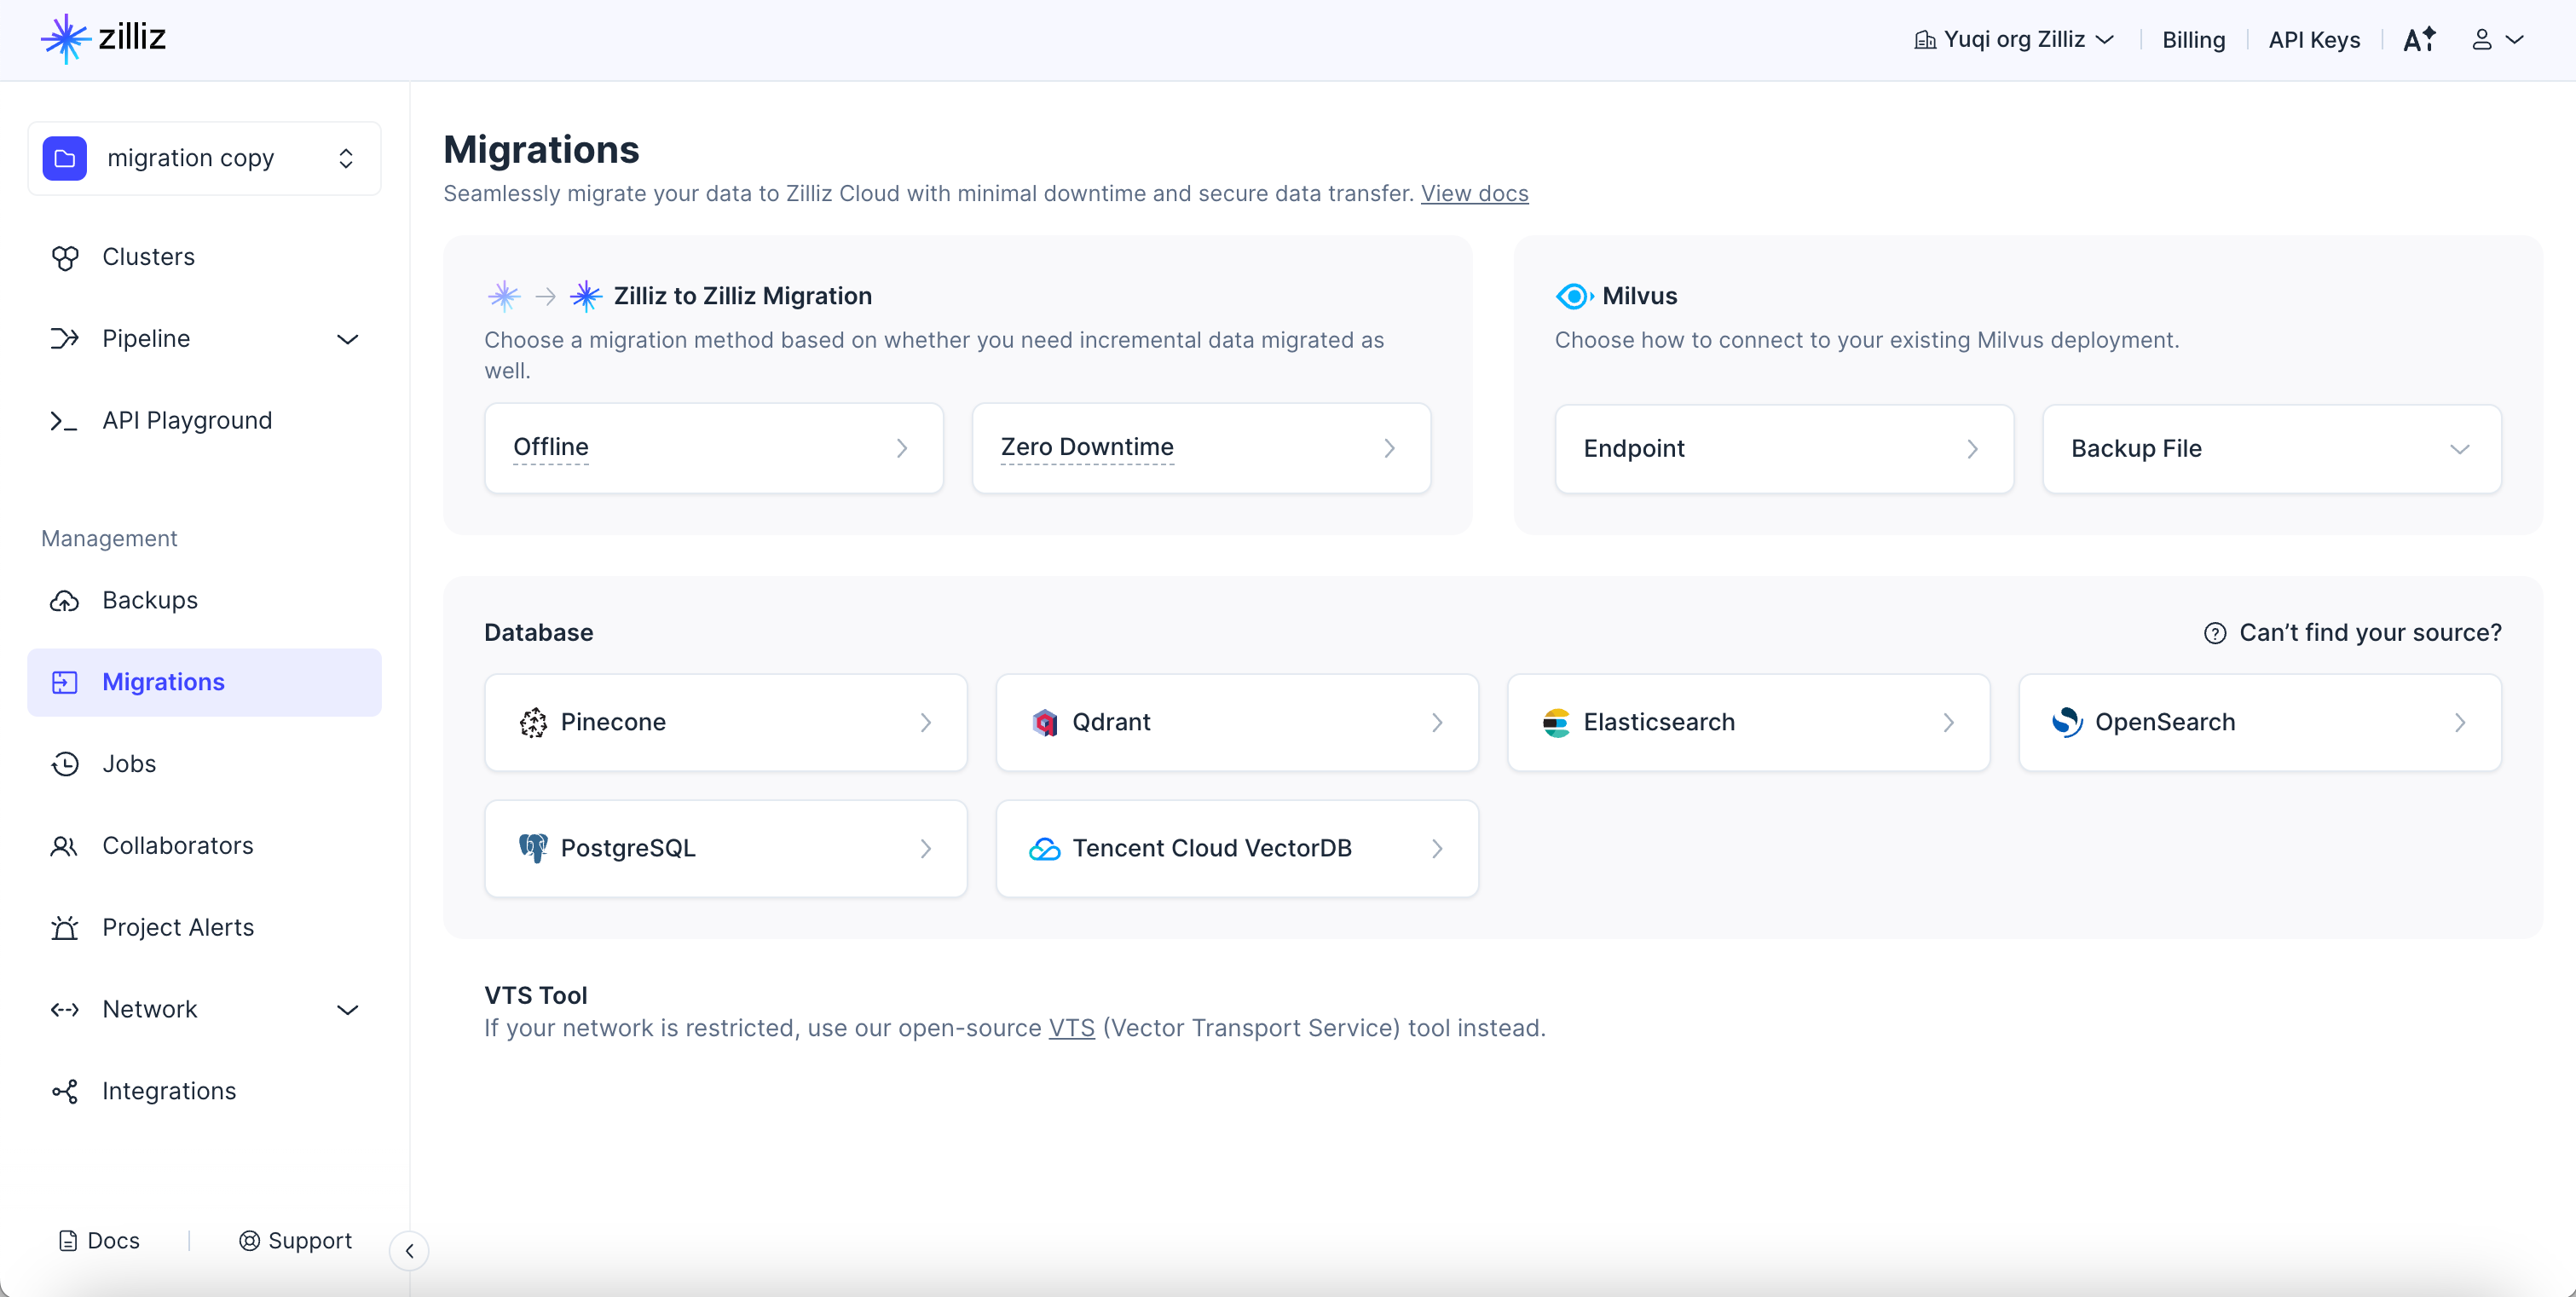Choose Pinecone as migration source
Screen dimensions: 2576x1297
click(725, 723)
